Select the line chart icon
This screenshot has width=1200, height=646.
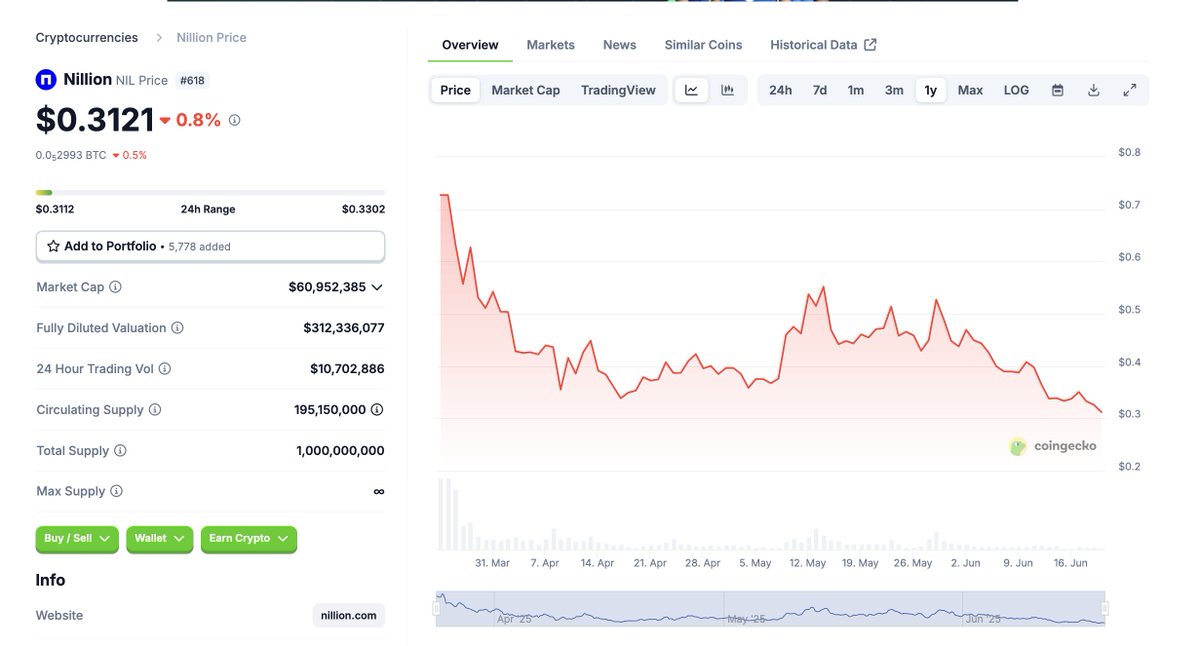(x=691, y=89)
